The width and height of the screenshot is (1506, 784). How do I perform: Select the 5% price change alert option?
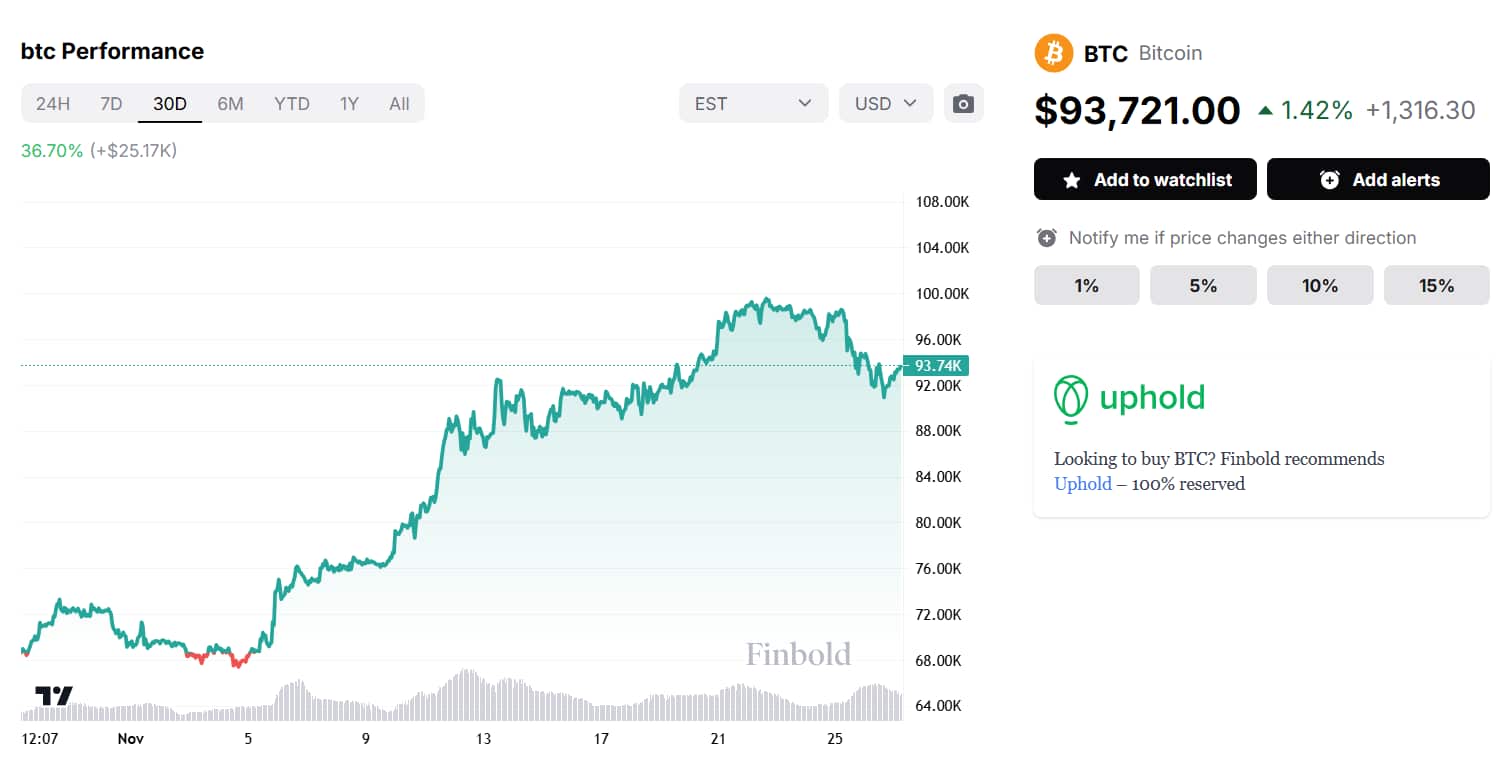tap(1203, 286)
